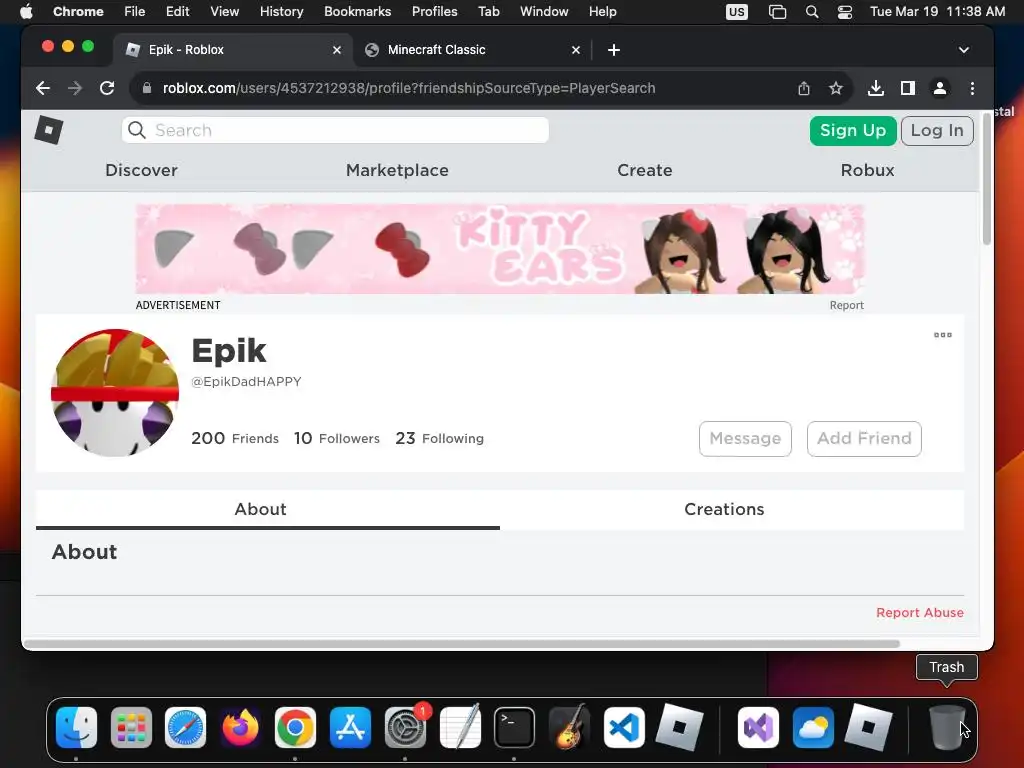Screen dimensions: 1024x768
Task: Click the Add Friend button
Action: (x=864, y=438)
